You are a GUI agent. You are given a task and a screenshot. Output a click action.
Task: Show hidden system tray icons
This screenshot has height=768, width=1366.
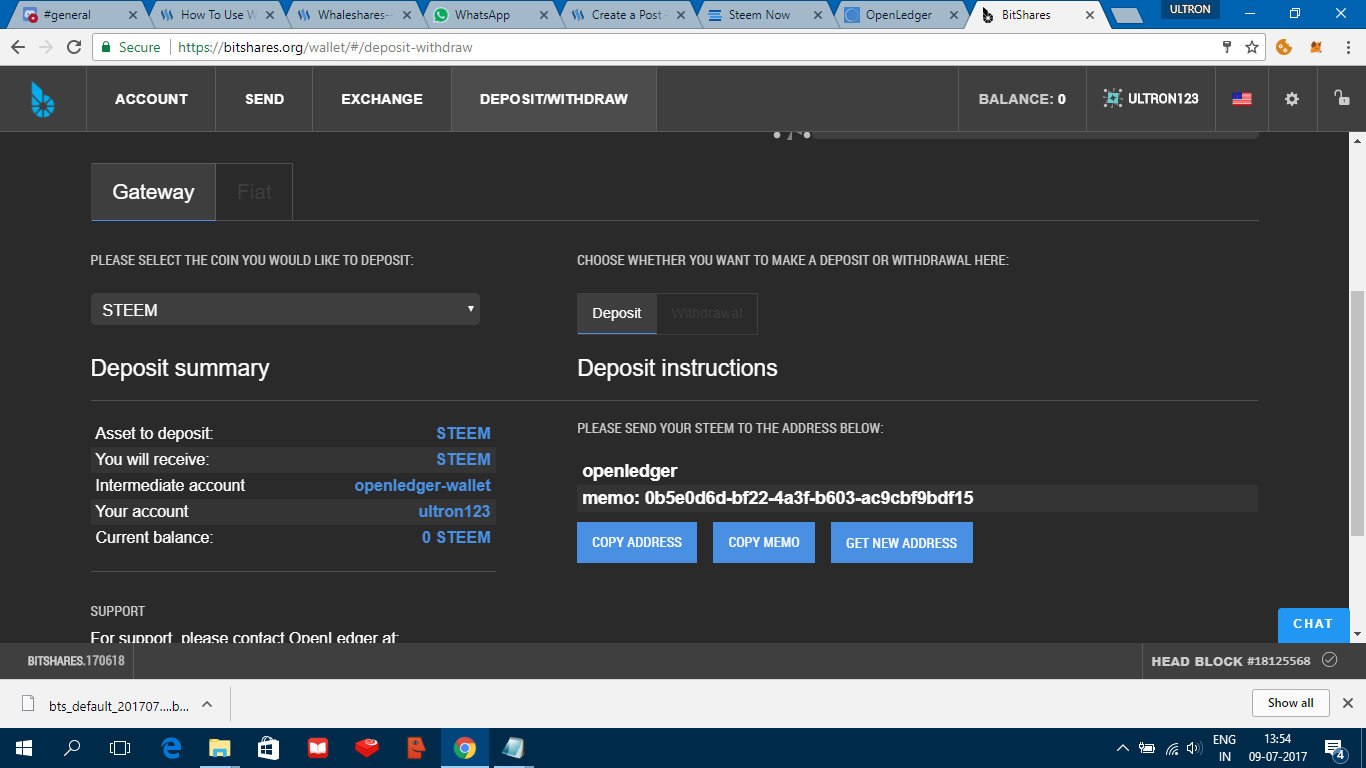click(1124, 748)
